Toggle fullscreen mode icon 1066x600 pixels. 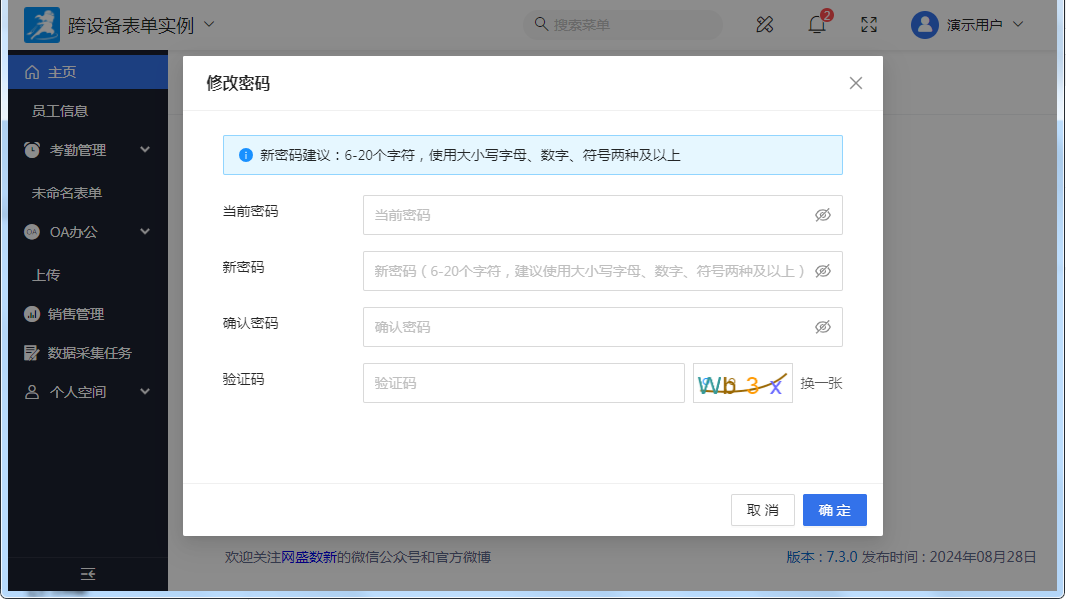869,25
